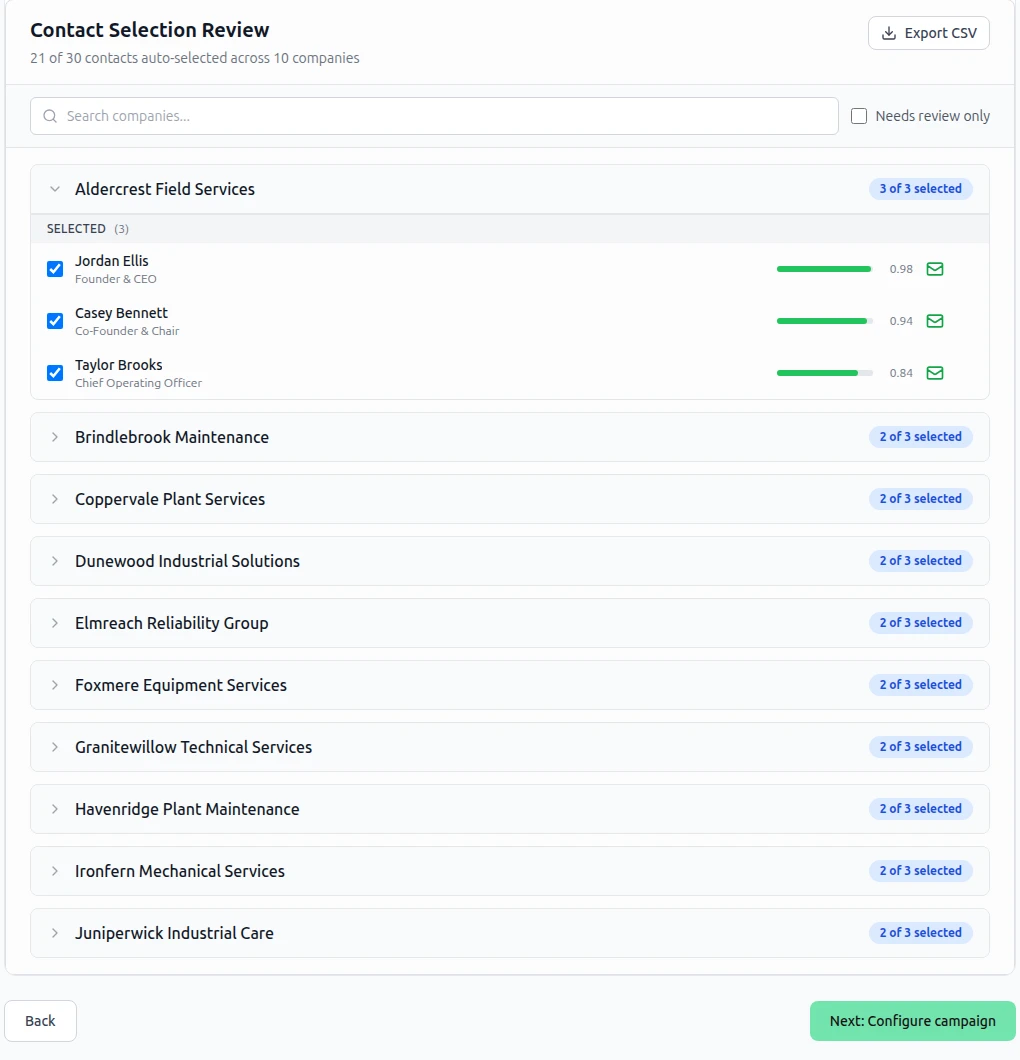This screenshot has height=1060, width=1020.
Task: Click the email icon for Jordan Ellis
Action: 934,269
